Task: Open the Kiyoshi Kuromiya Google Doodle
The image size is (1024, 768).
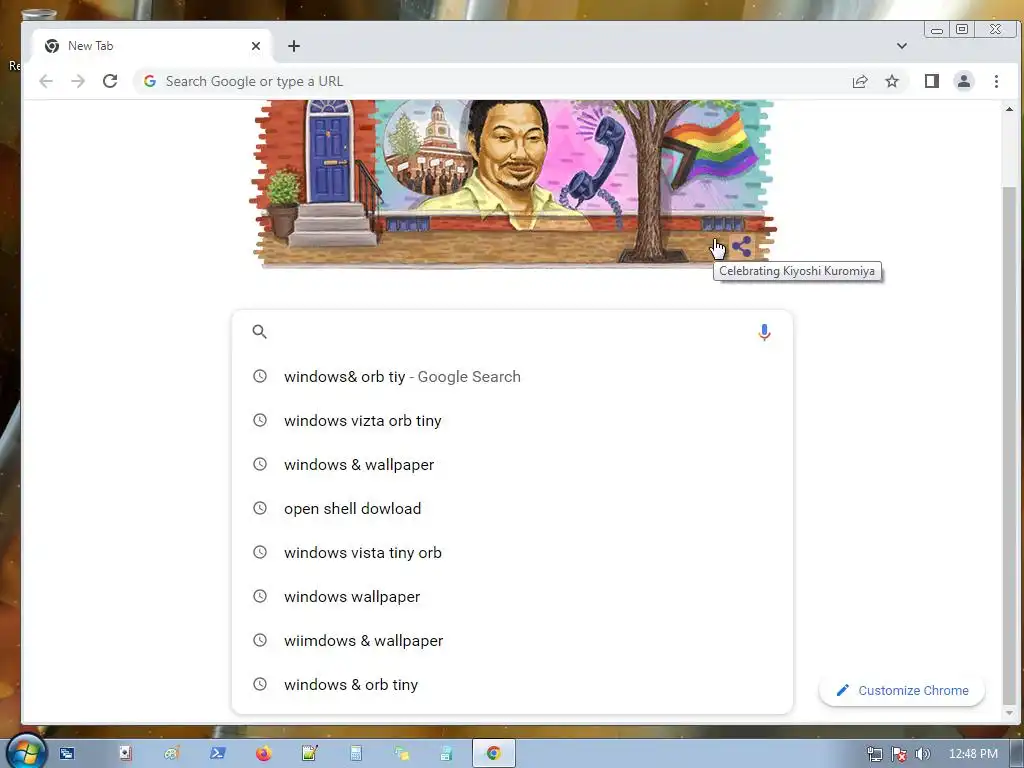Action: [513, 183]
